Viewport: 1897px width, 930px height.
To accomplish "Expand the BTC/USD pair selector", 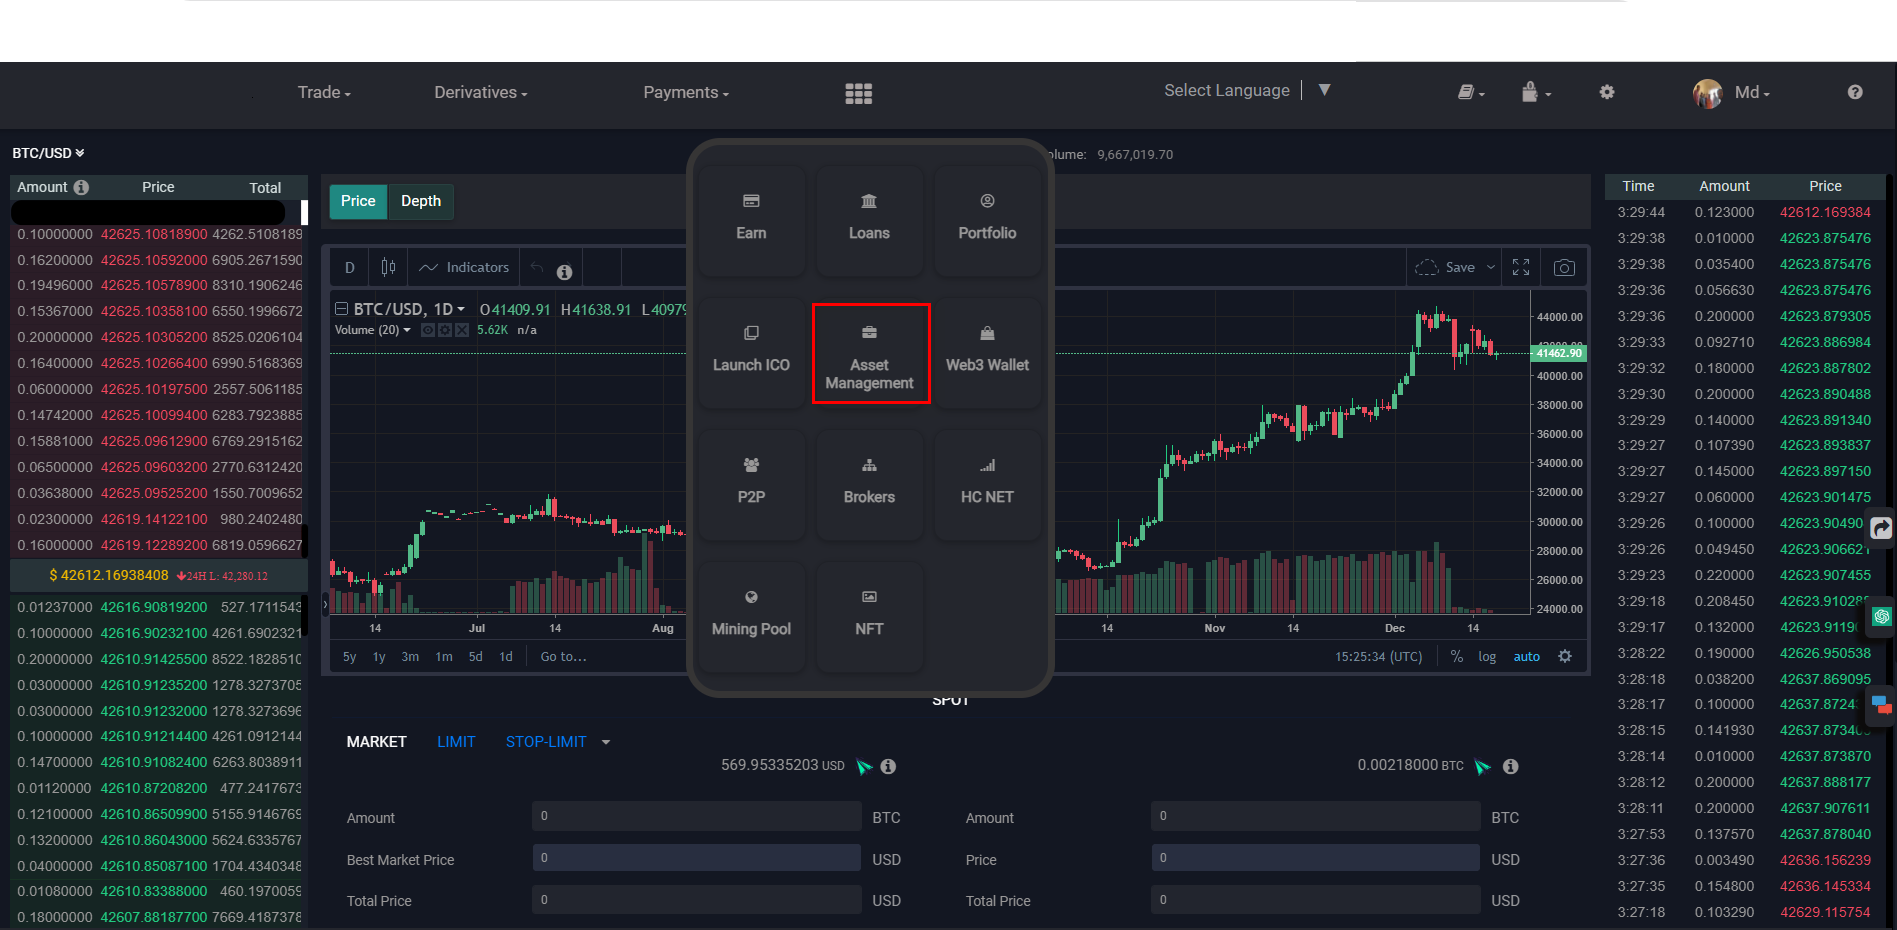I will pos(48,153).
